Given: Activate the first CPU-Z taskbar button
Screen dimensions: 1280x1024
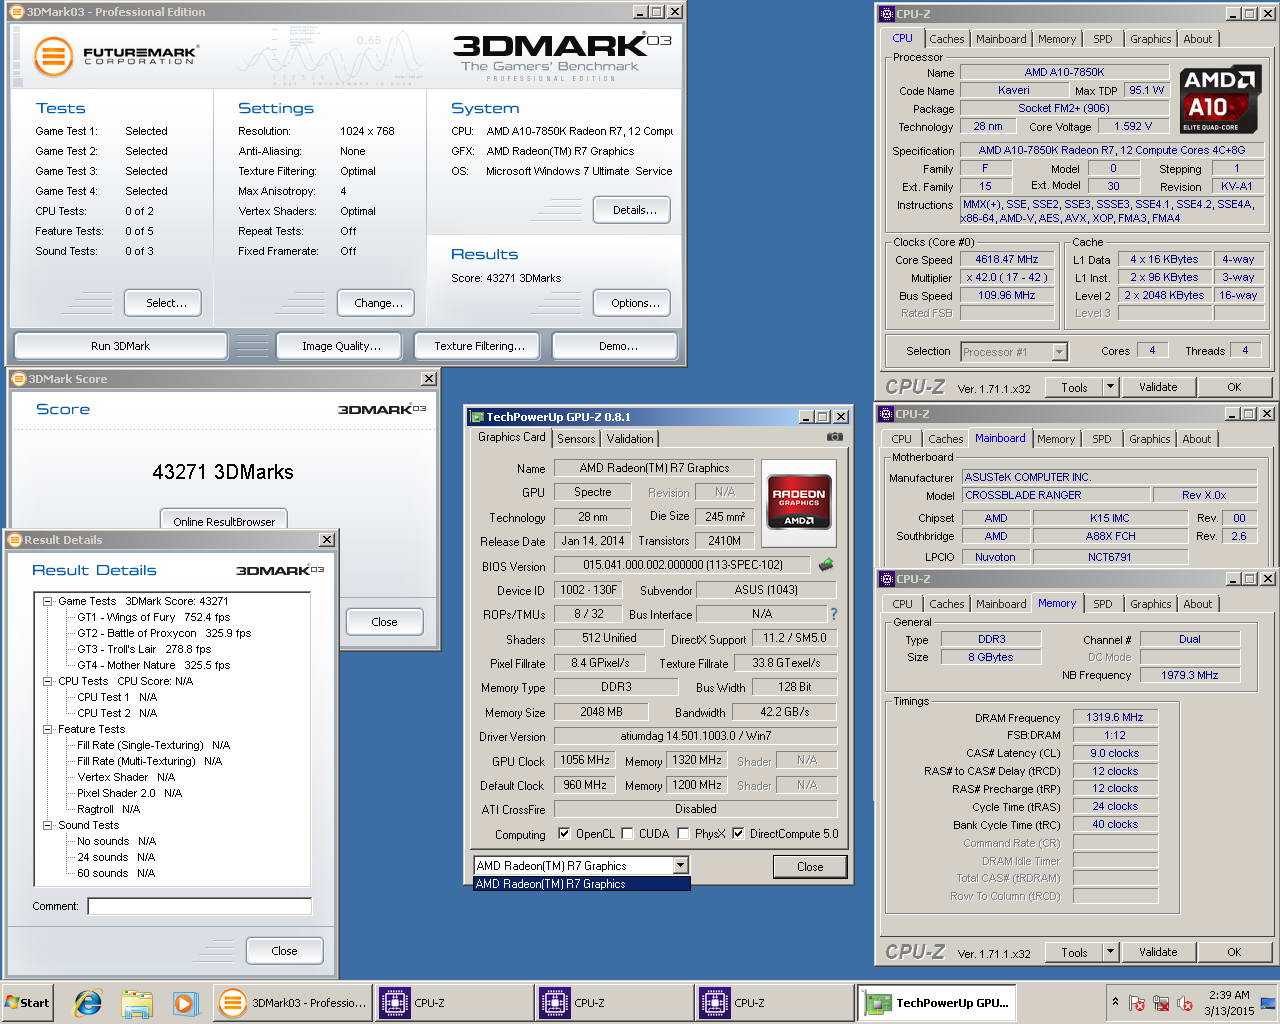Looking at the screenshot, I should click(453, 1003).
